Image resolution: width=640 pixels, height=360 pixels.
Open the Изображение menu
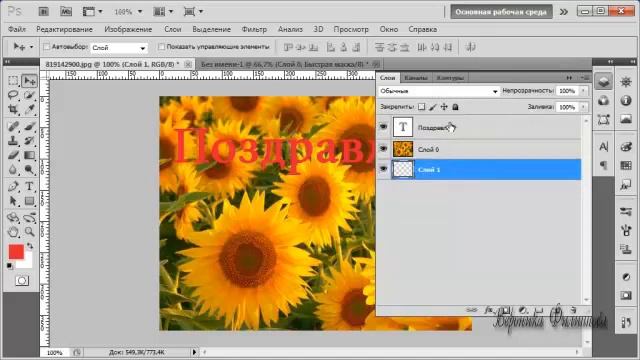coord(128,29)
